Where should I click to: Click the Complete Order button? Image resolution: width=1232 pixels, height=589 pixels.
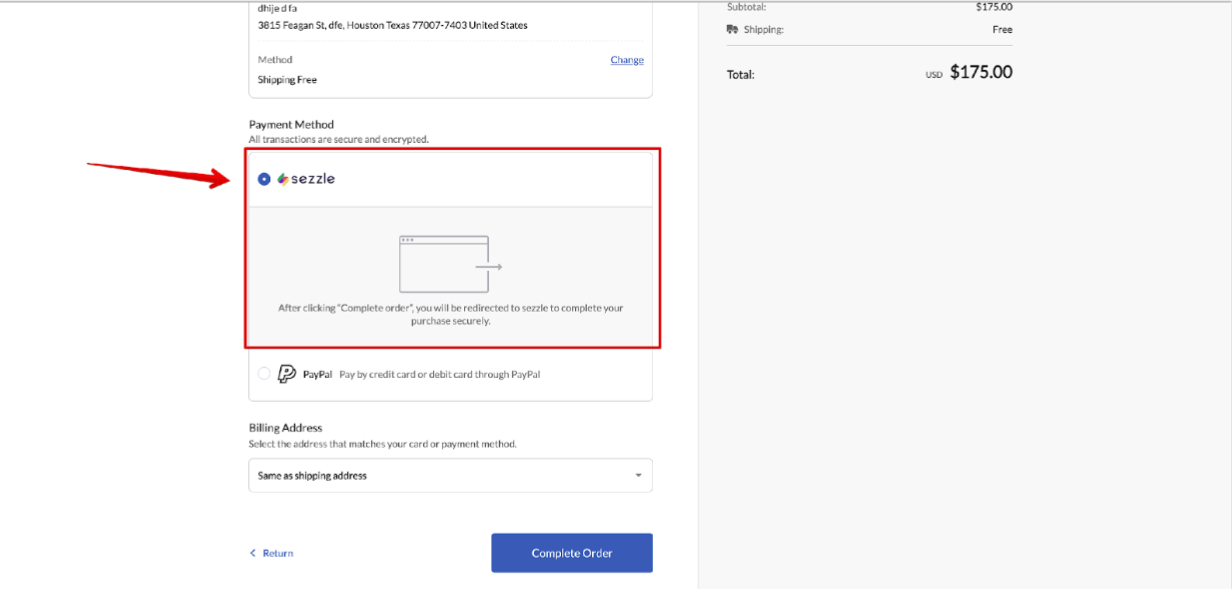tap(571, 552)
